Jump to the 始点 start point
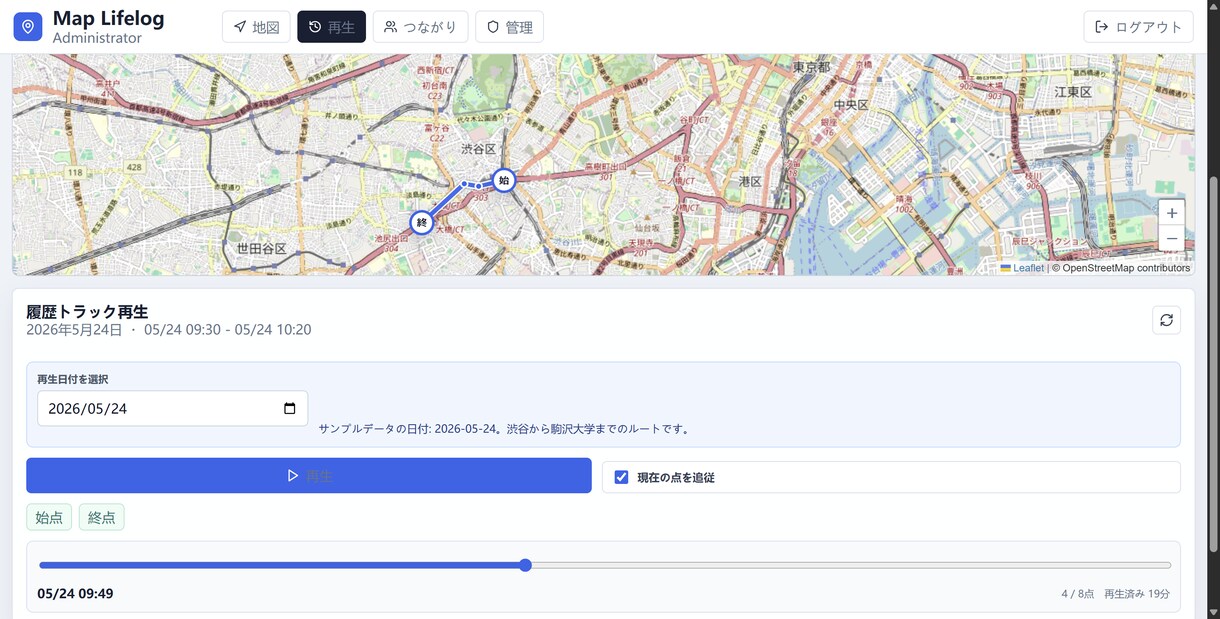Image resolution: width=1220 pixels, height=619 pixels. [x=49, y=517]
